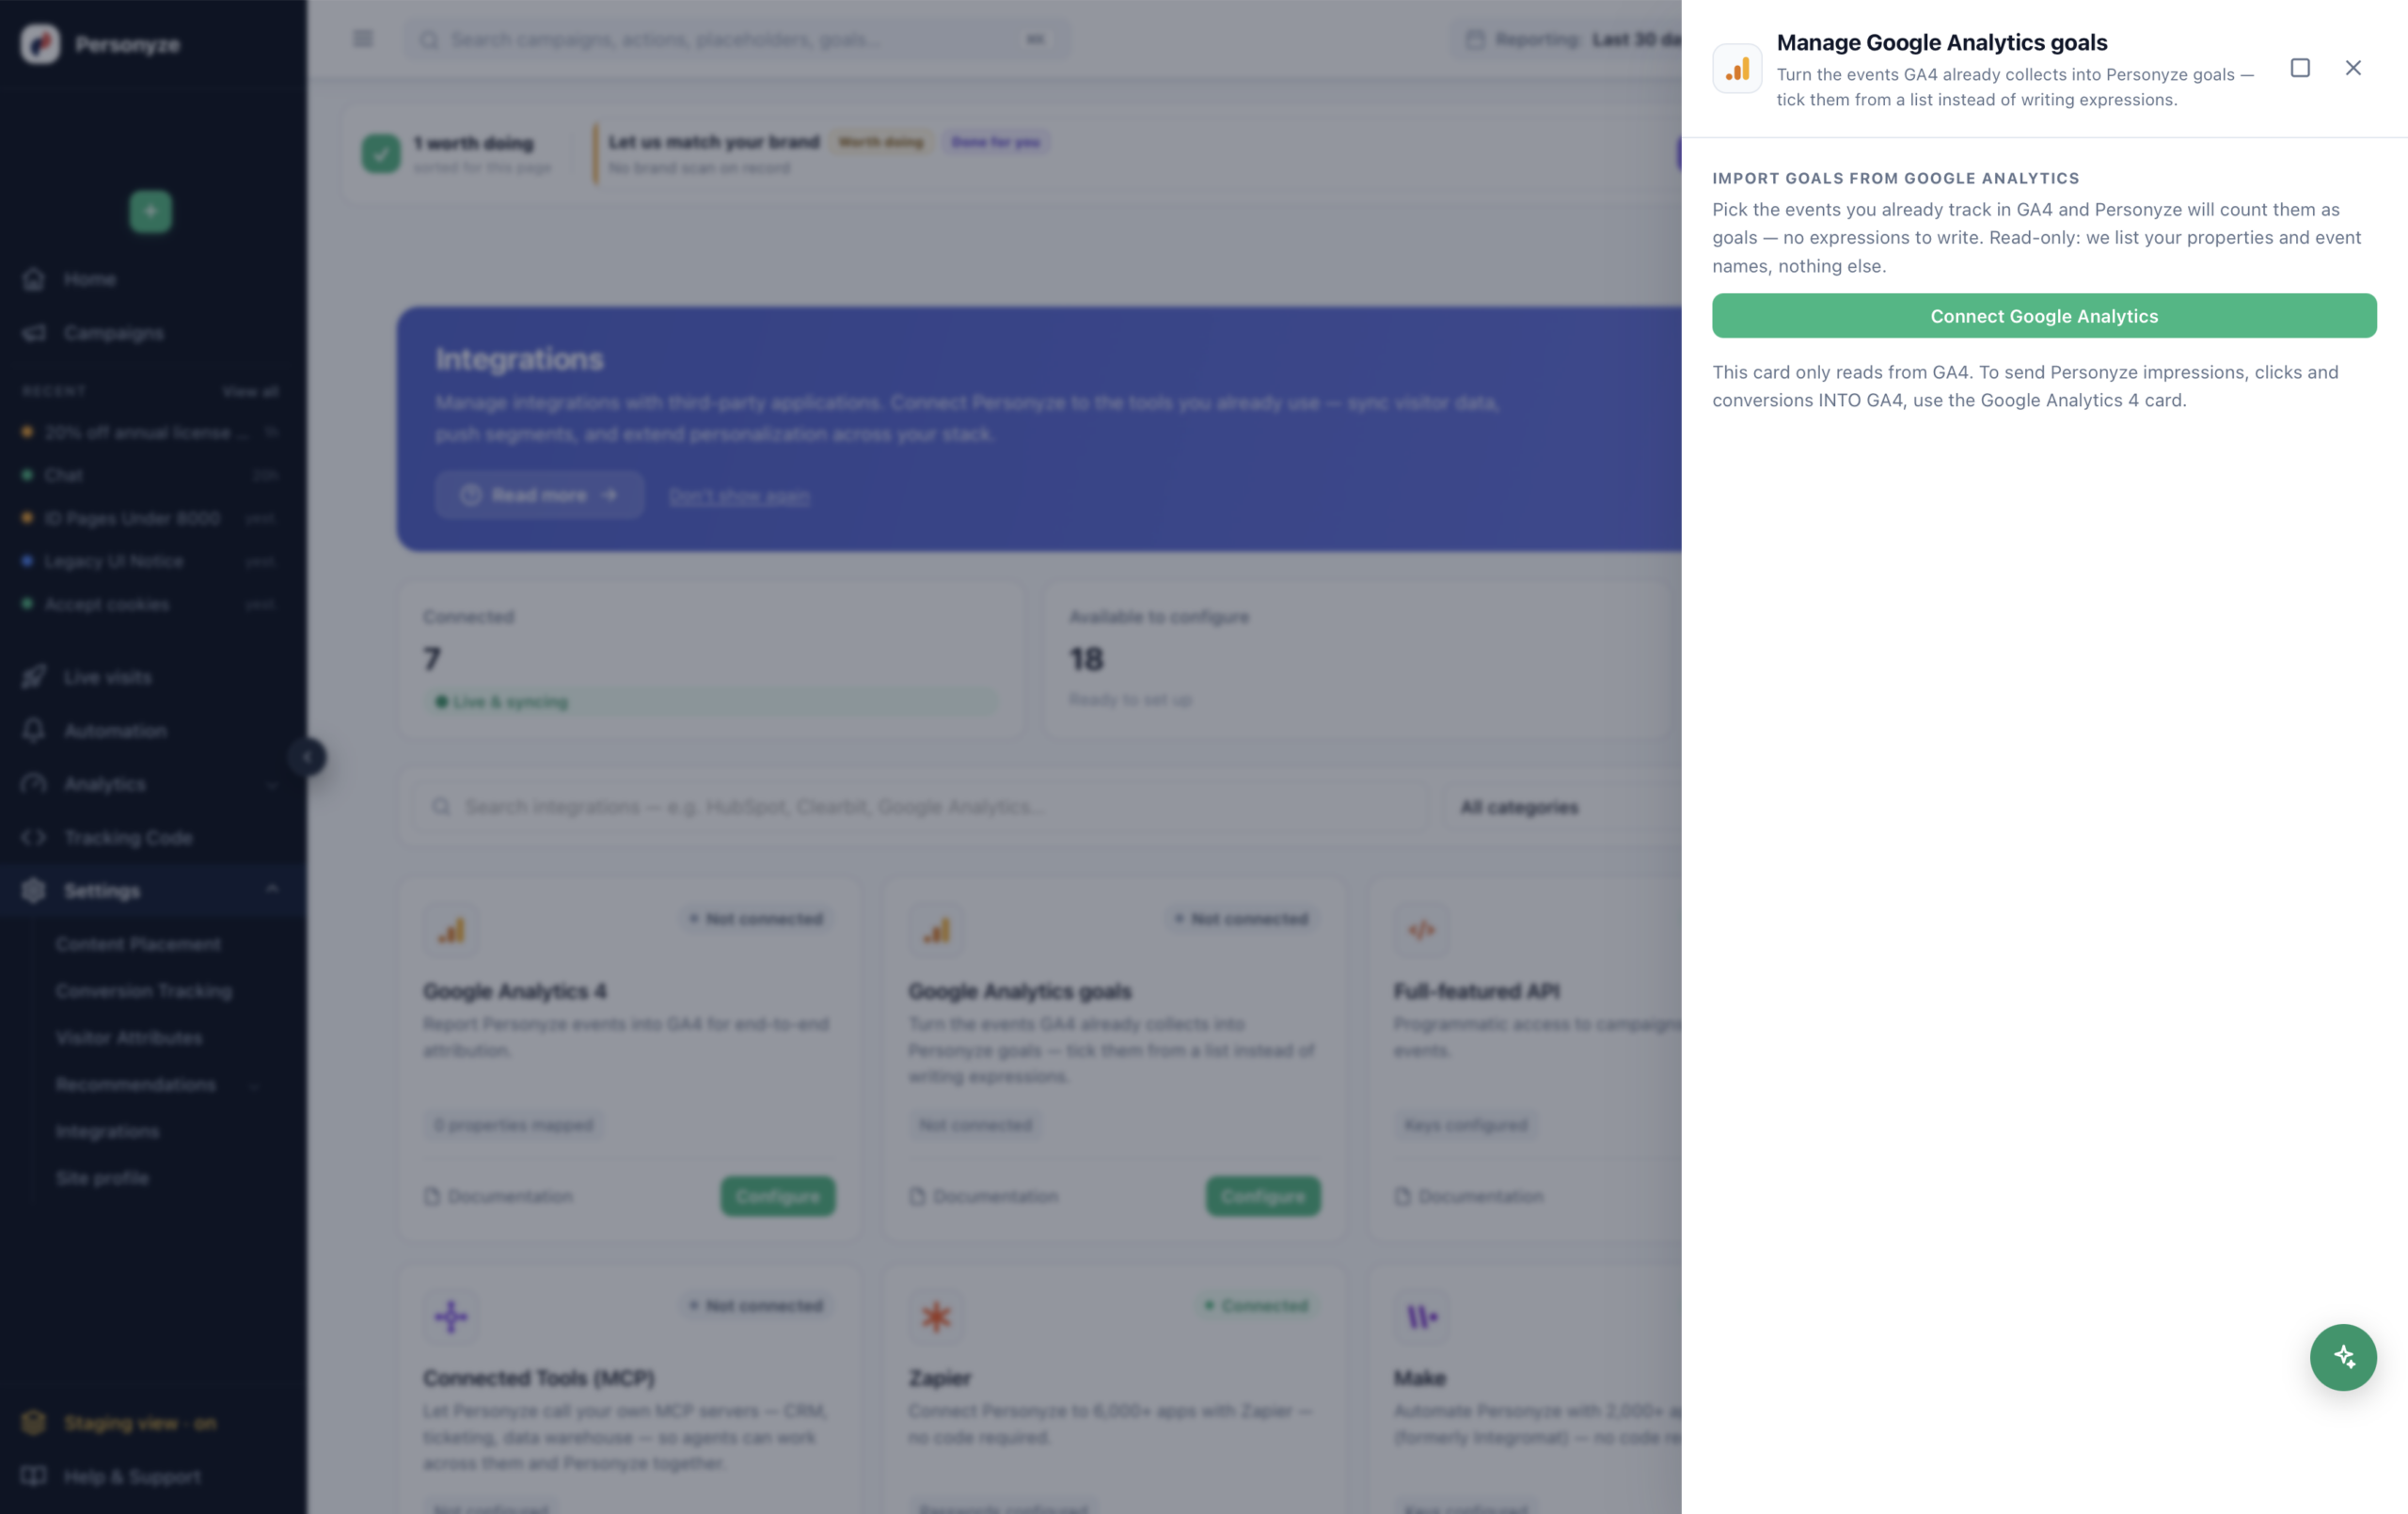Expand the Analytics sidebar section
2408x1514 pixels.
pyautogui.click(x=153, y=784)
